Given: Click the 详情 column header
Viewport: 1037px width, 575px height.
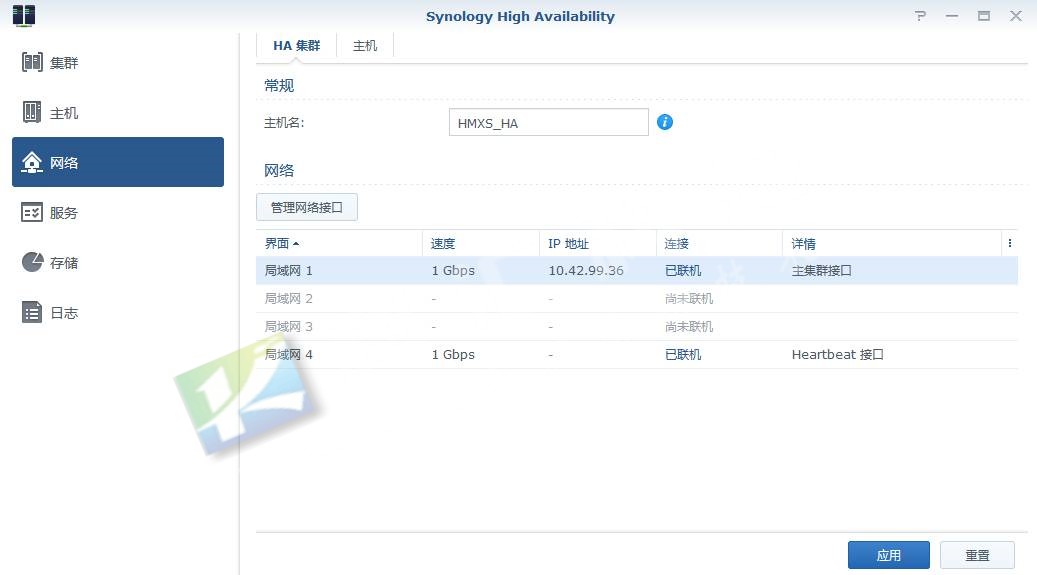Looking at the screenshot, I should tap(892, 243).
